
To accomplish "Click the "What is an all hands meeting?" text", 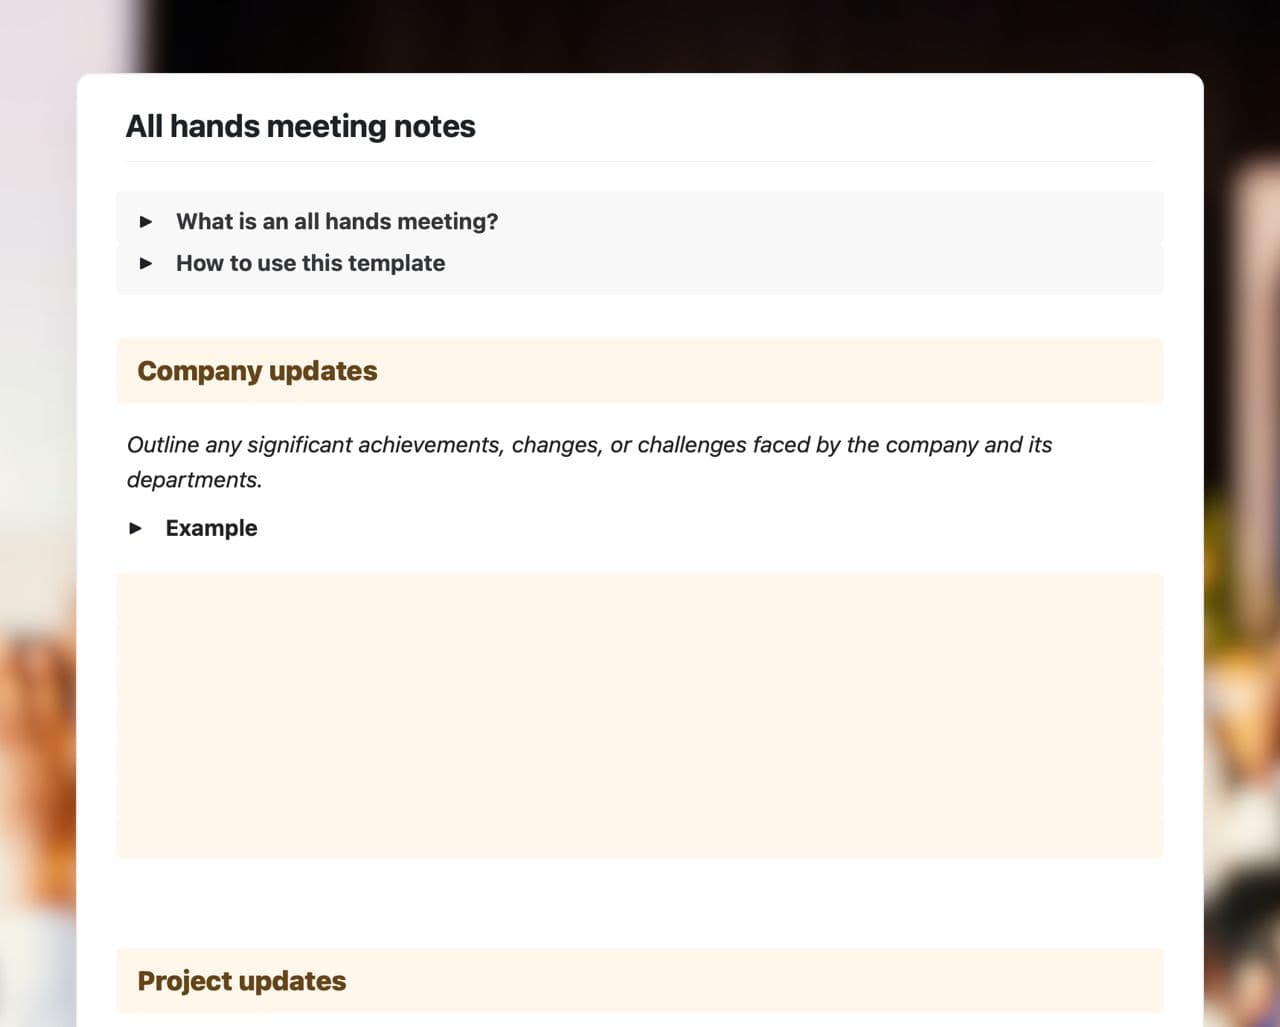I will (x=337, y=221).
